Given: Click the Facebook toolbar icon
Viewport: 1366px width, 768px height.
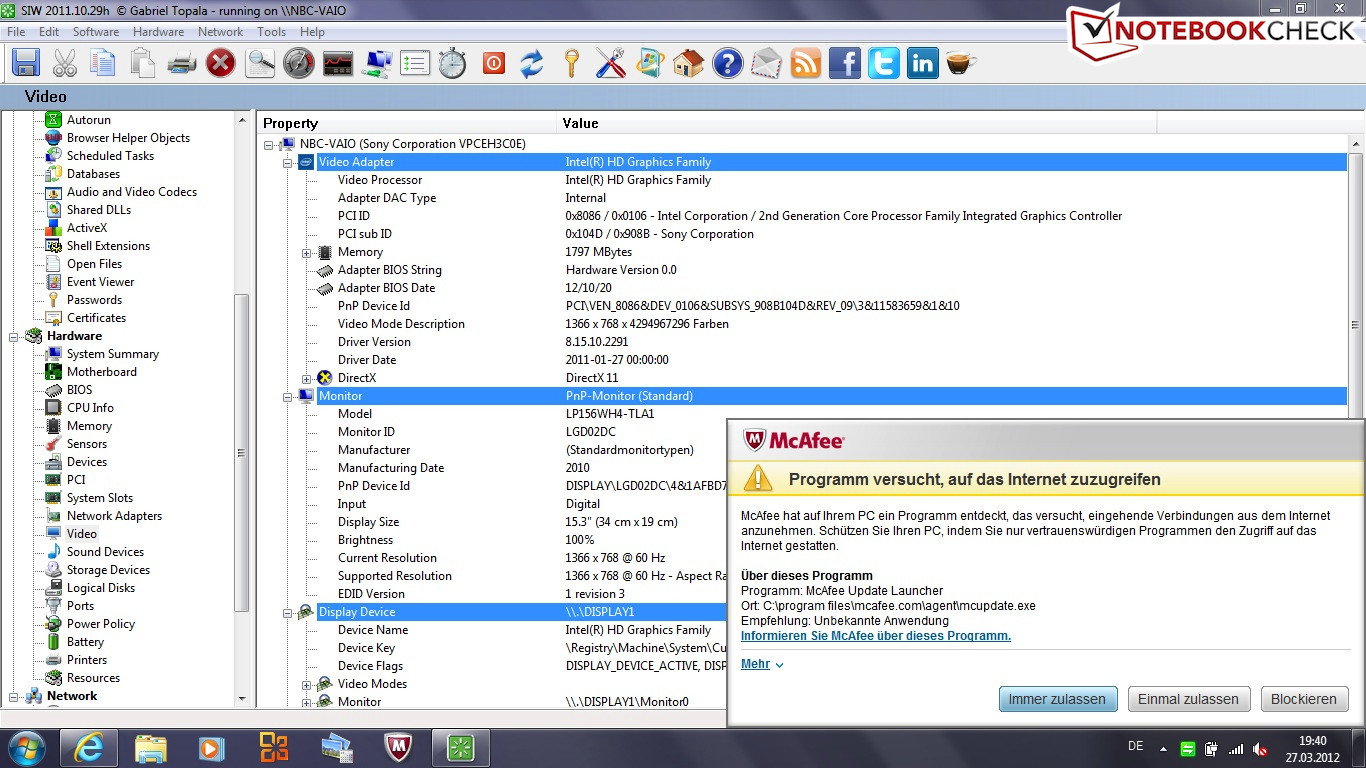Looking at the screenshot, I should click(x=844, y=63).
